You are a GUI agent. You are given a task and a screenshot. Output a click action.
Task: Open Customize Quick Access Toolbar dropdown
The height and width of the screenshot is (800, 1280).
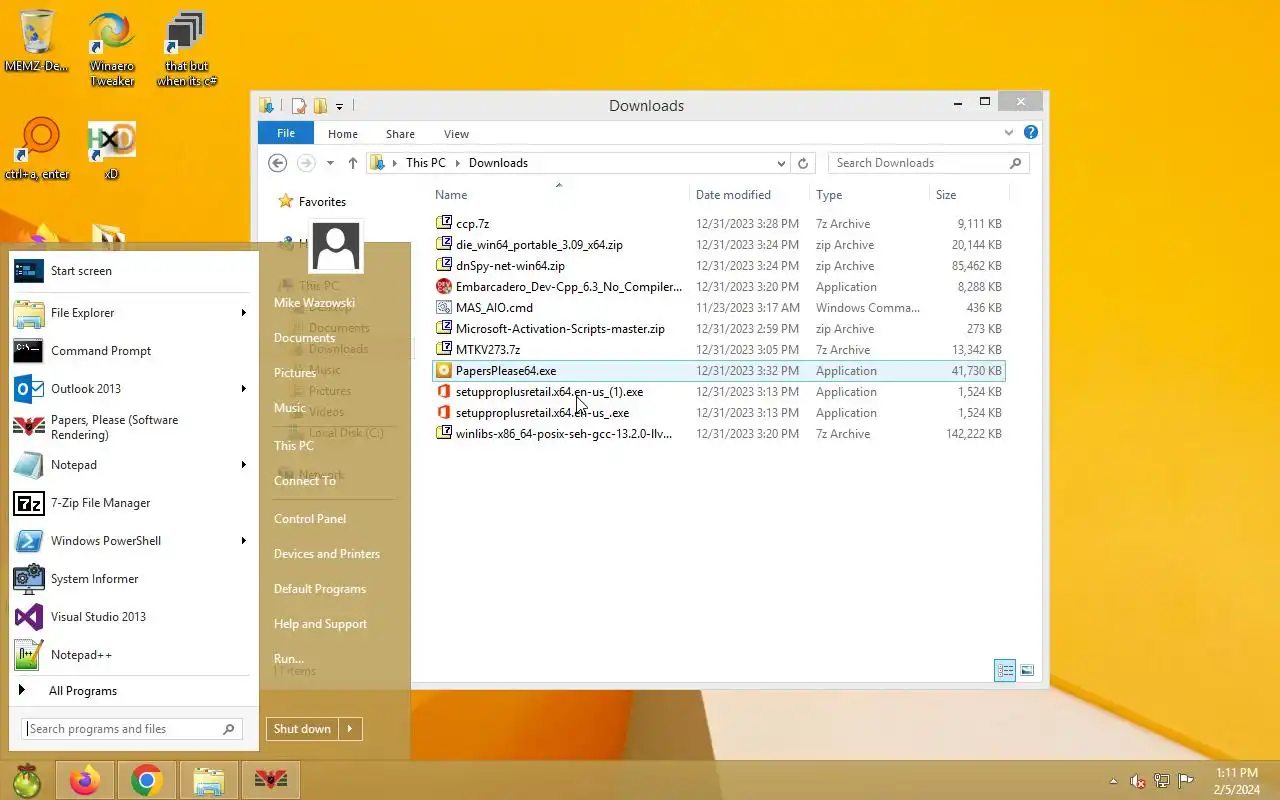(x=340, y=106)
